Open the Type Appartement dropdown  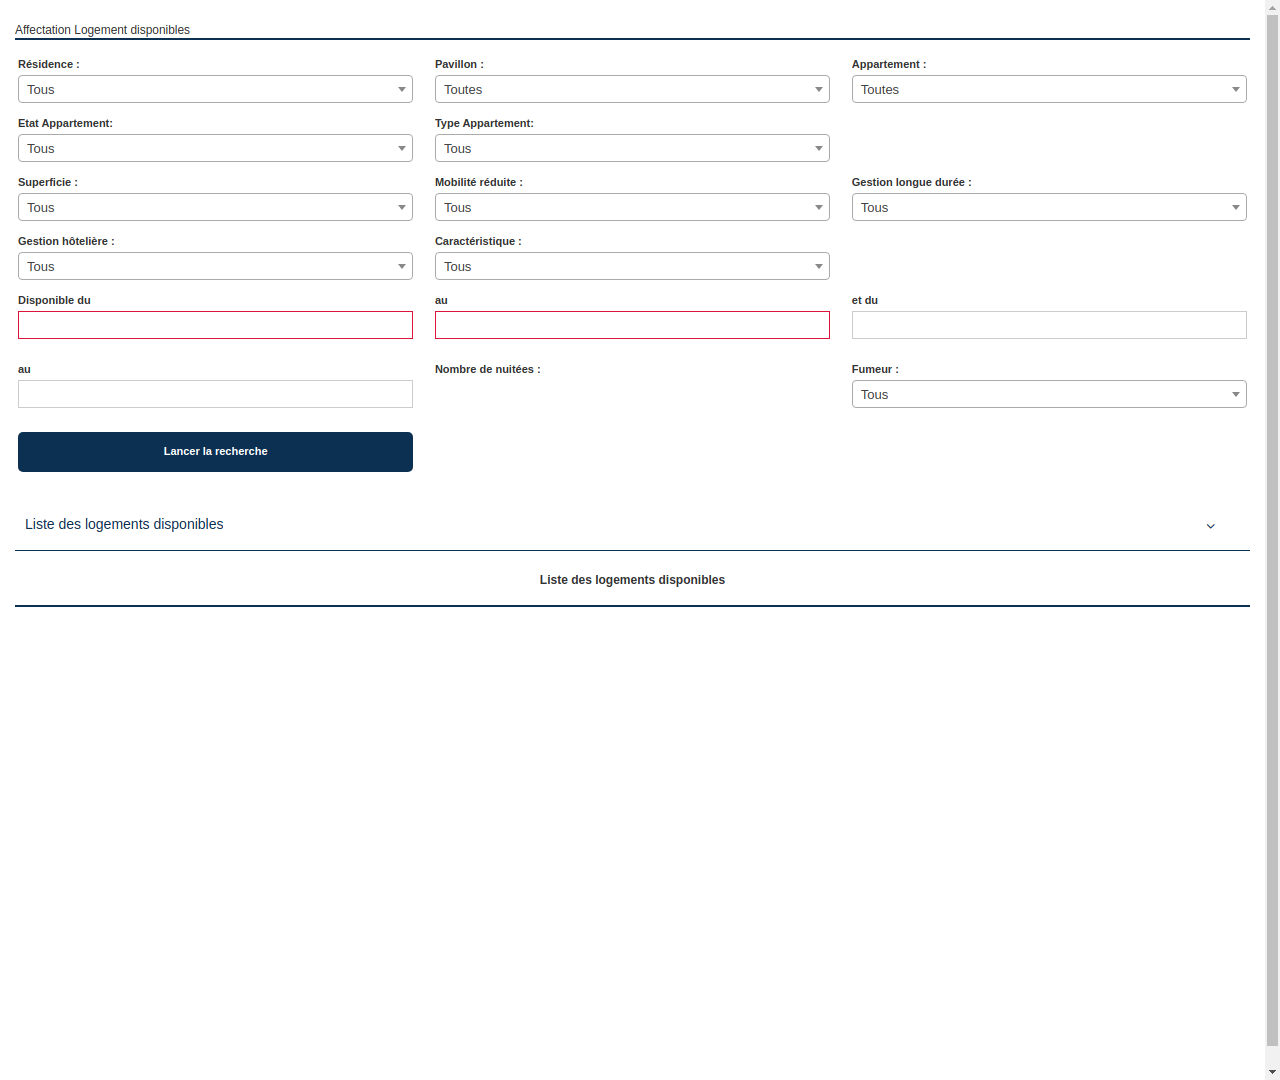632,148
